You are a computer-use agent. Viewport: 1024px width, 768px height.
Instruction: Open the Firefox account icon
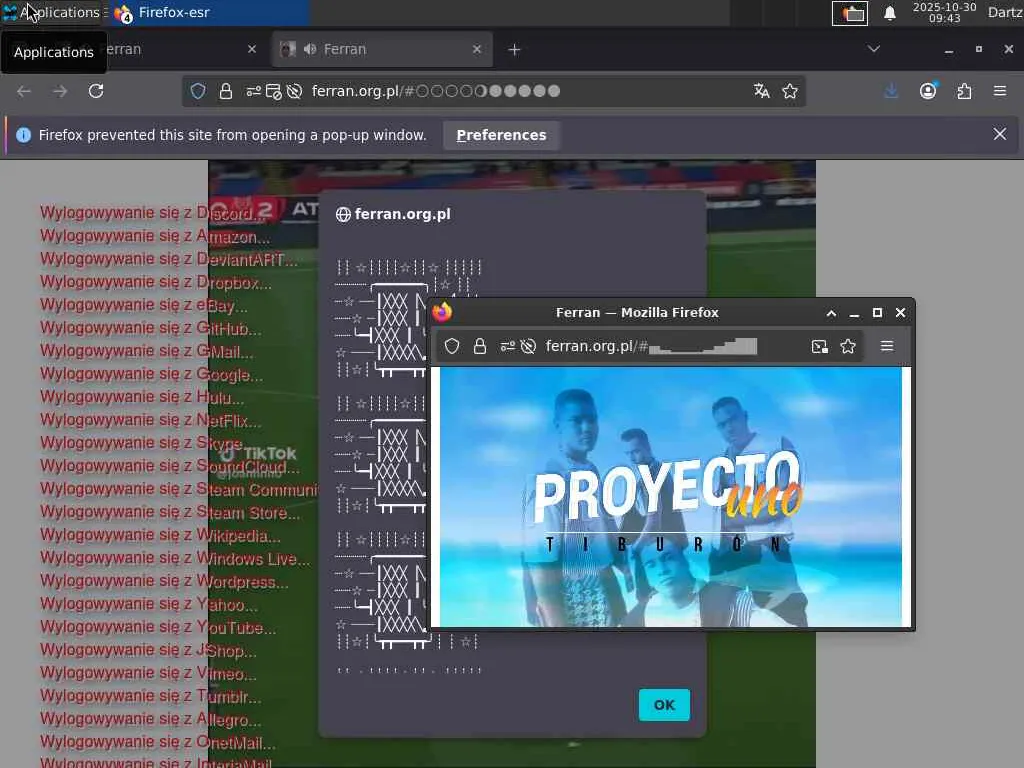pyautogui.click(x=928, y=91)
